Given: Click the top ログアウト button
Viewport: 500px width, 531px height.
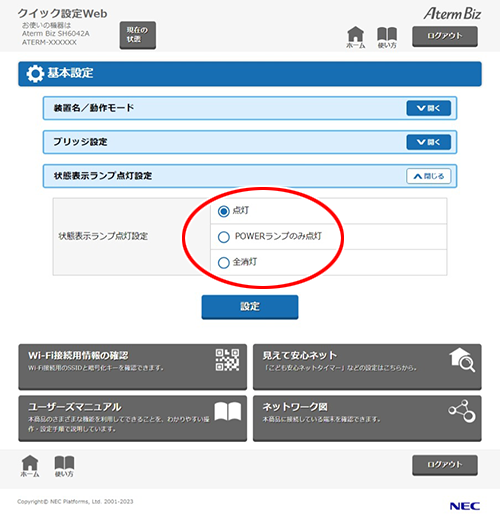Looking at the screenshot, I should (445, 36).
